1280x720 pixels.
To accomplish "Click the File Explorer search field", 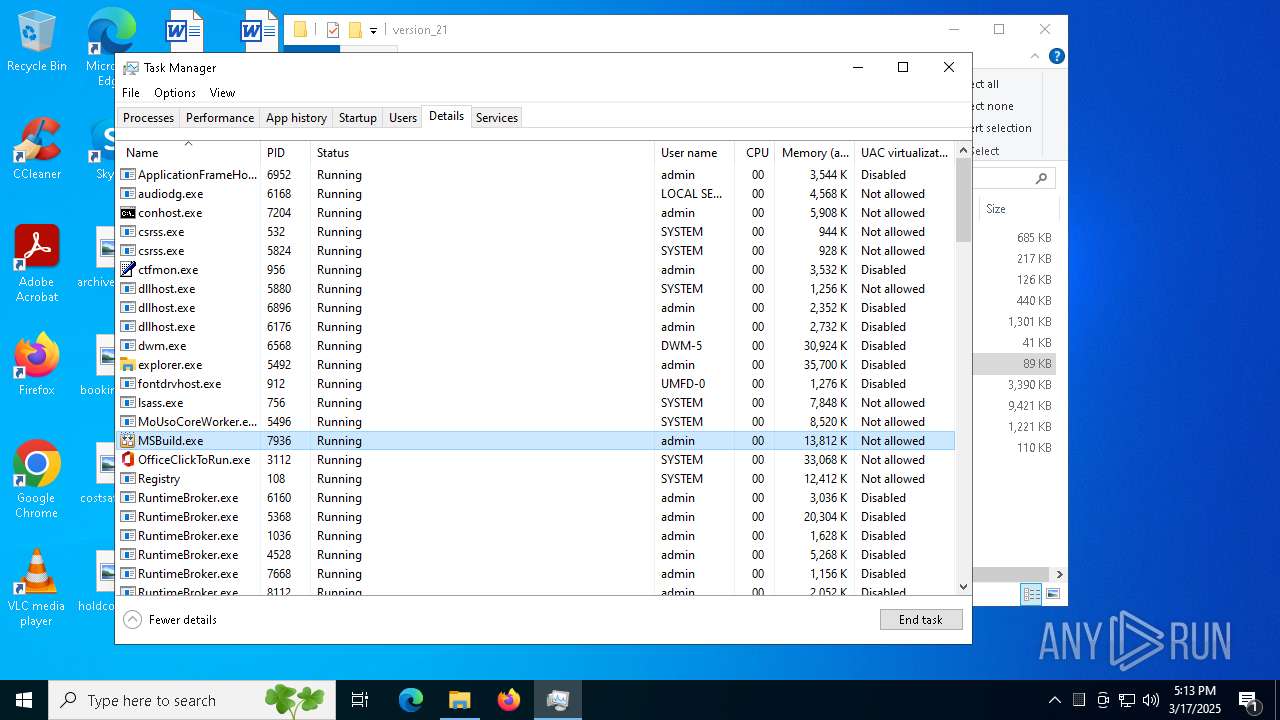I will pos(1014,178).
